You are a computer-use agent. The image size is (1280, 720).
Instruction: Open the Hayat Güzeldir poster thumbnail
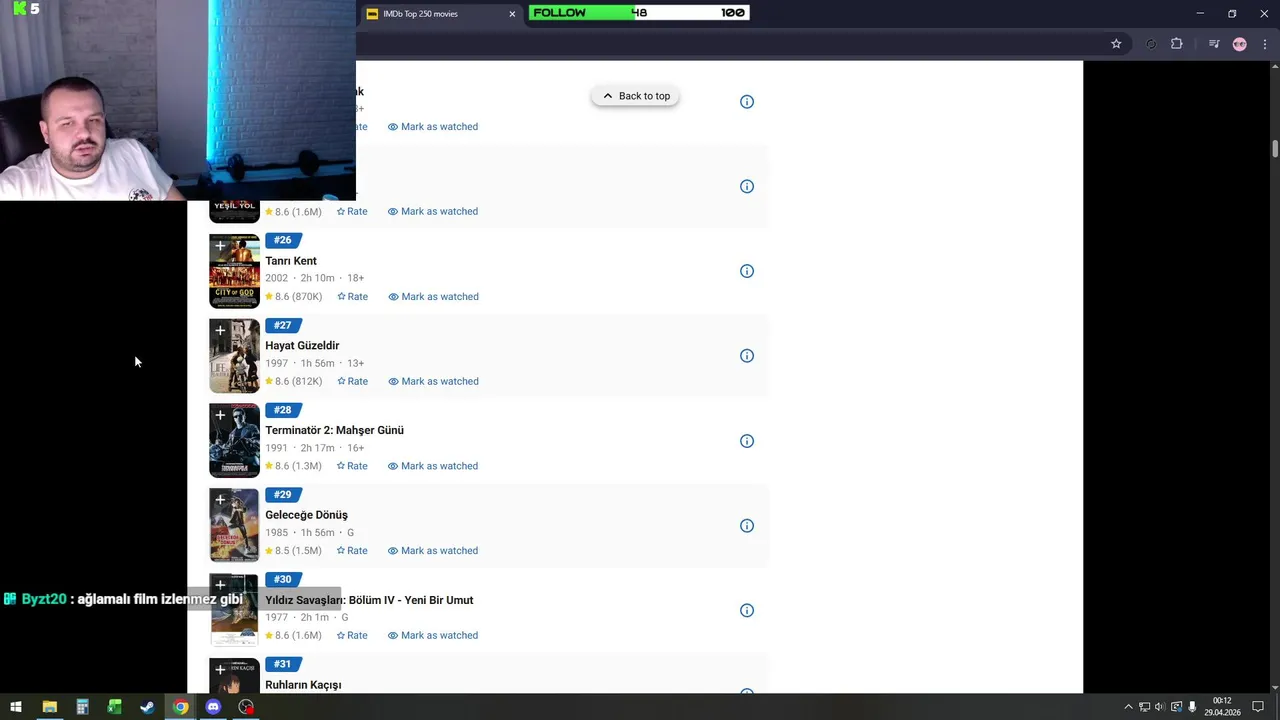tap(234, 356)
